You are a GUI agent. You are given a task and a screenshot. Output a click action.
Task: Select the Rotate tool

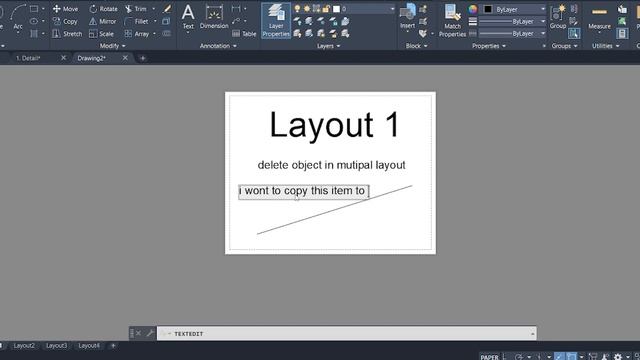coord(103,9)
